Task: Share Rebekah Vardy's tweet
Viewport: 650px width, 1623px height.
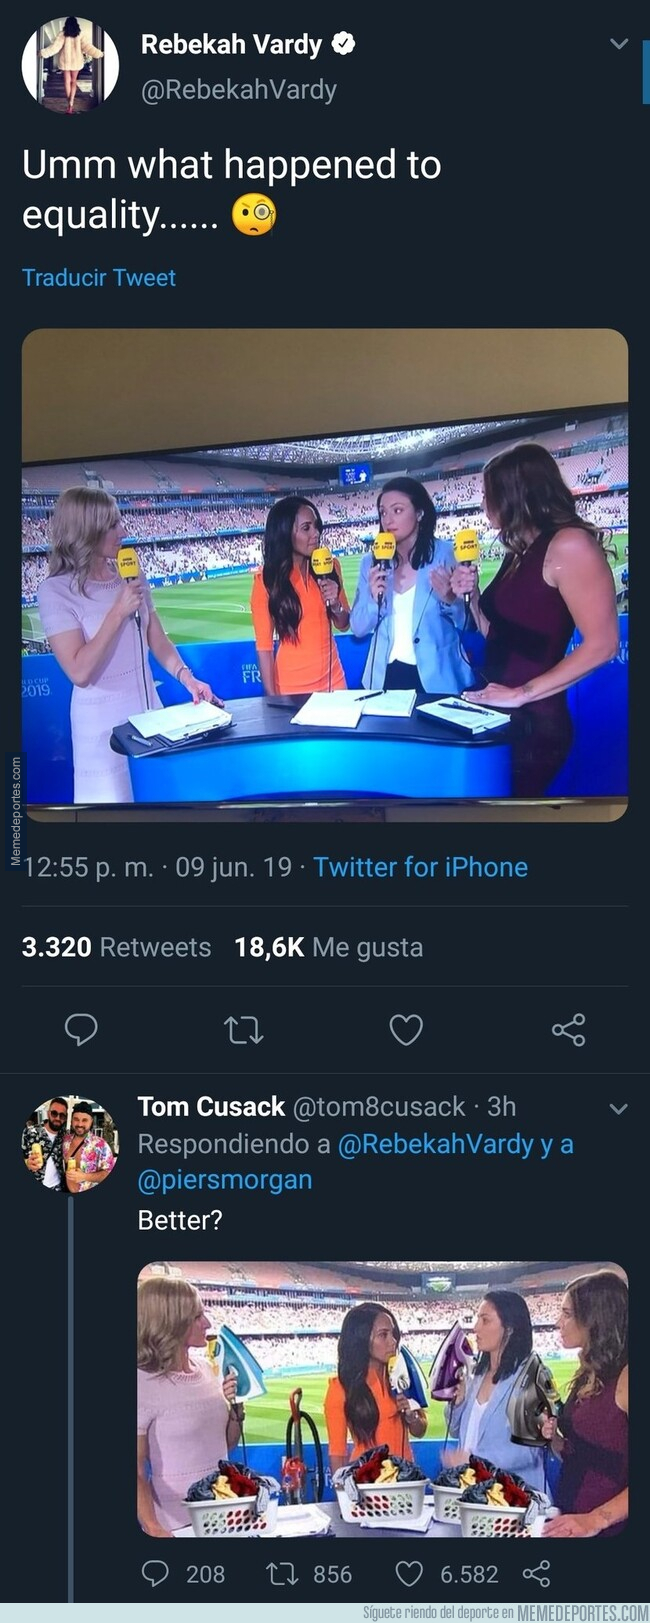Action: [568, 1029]
